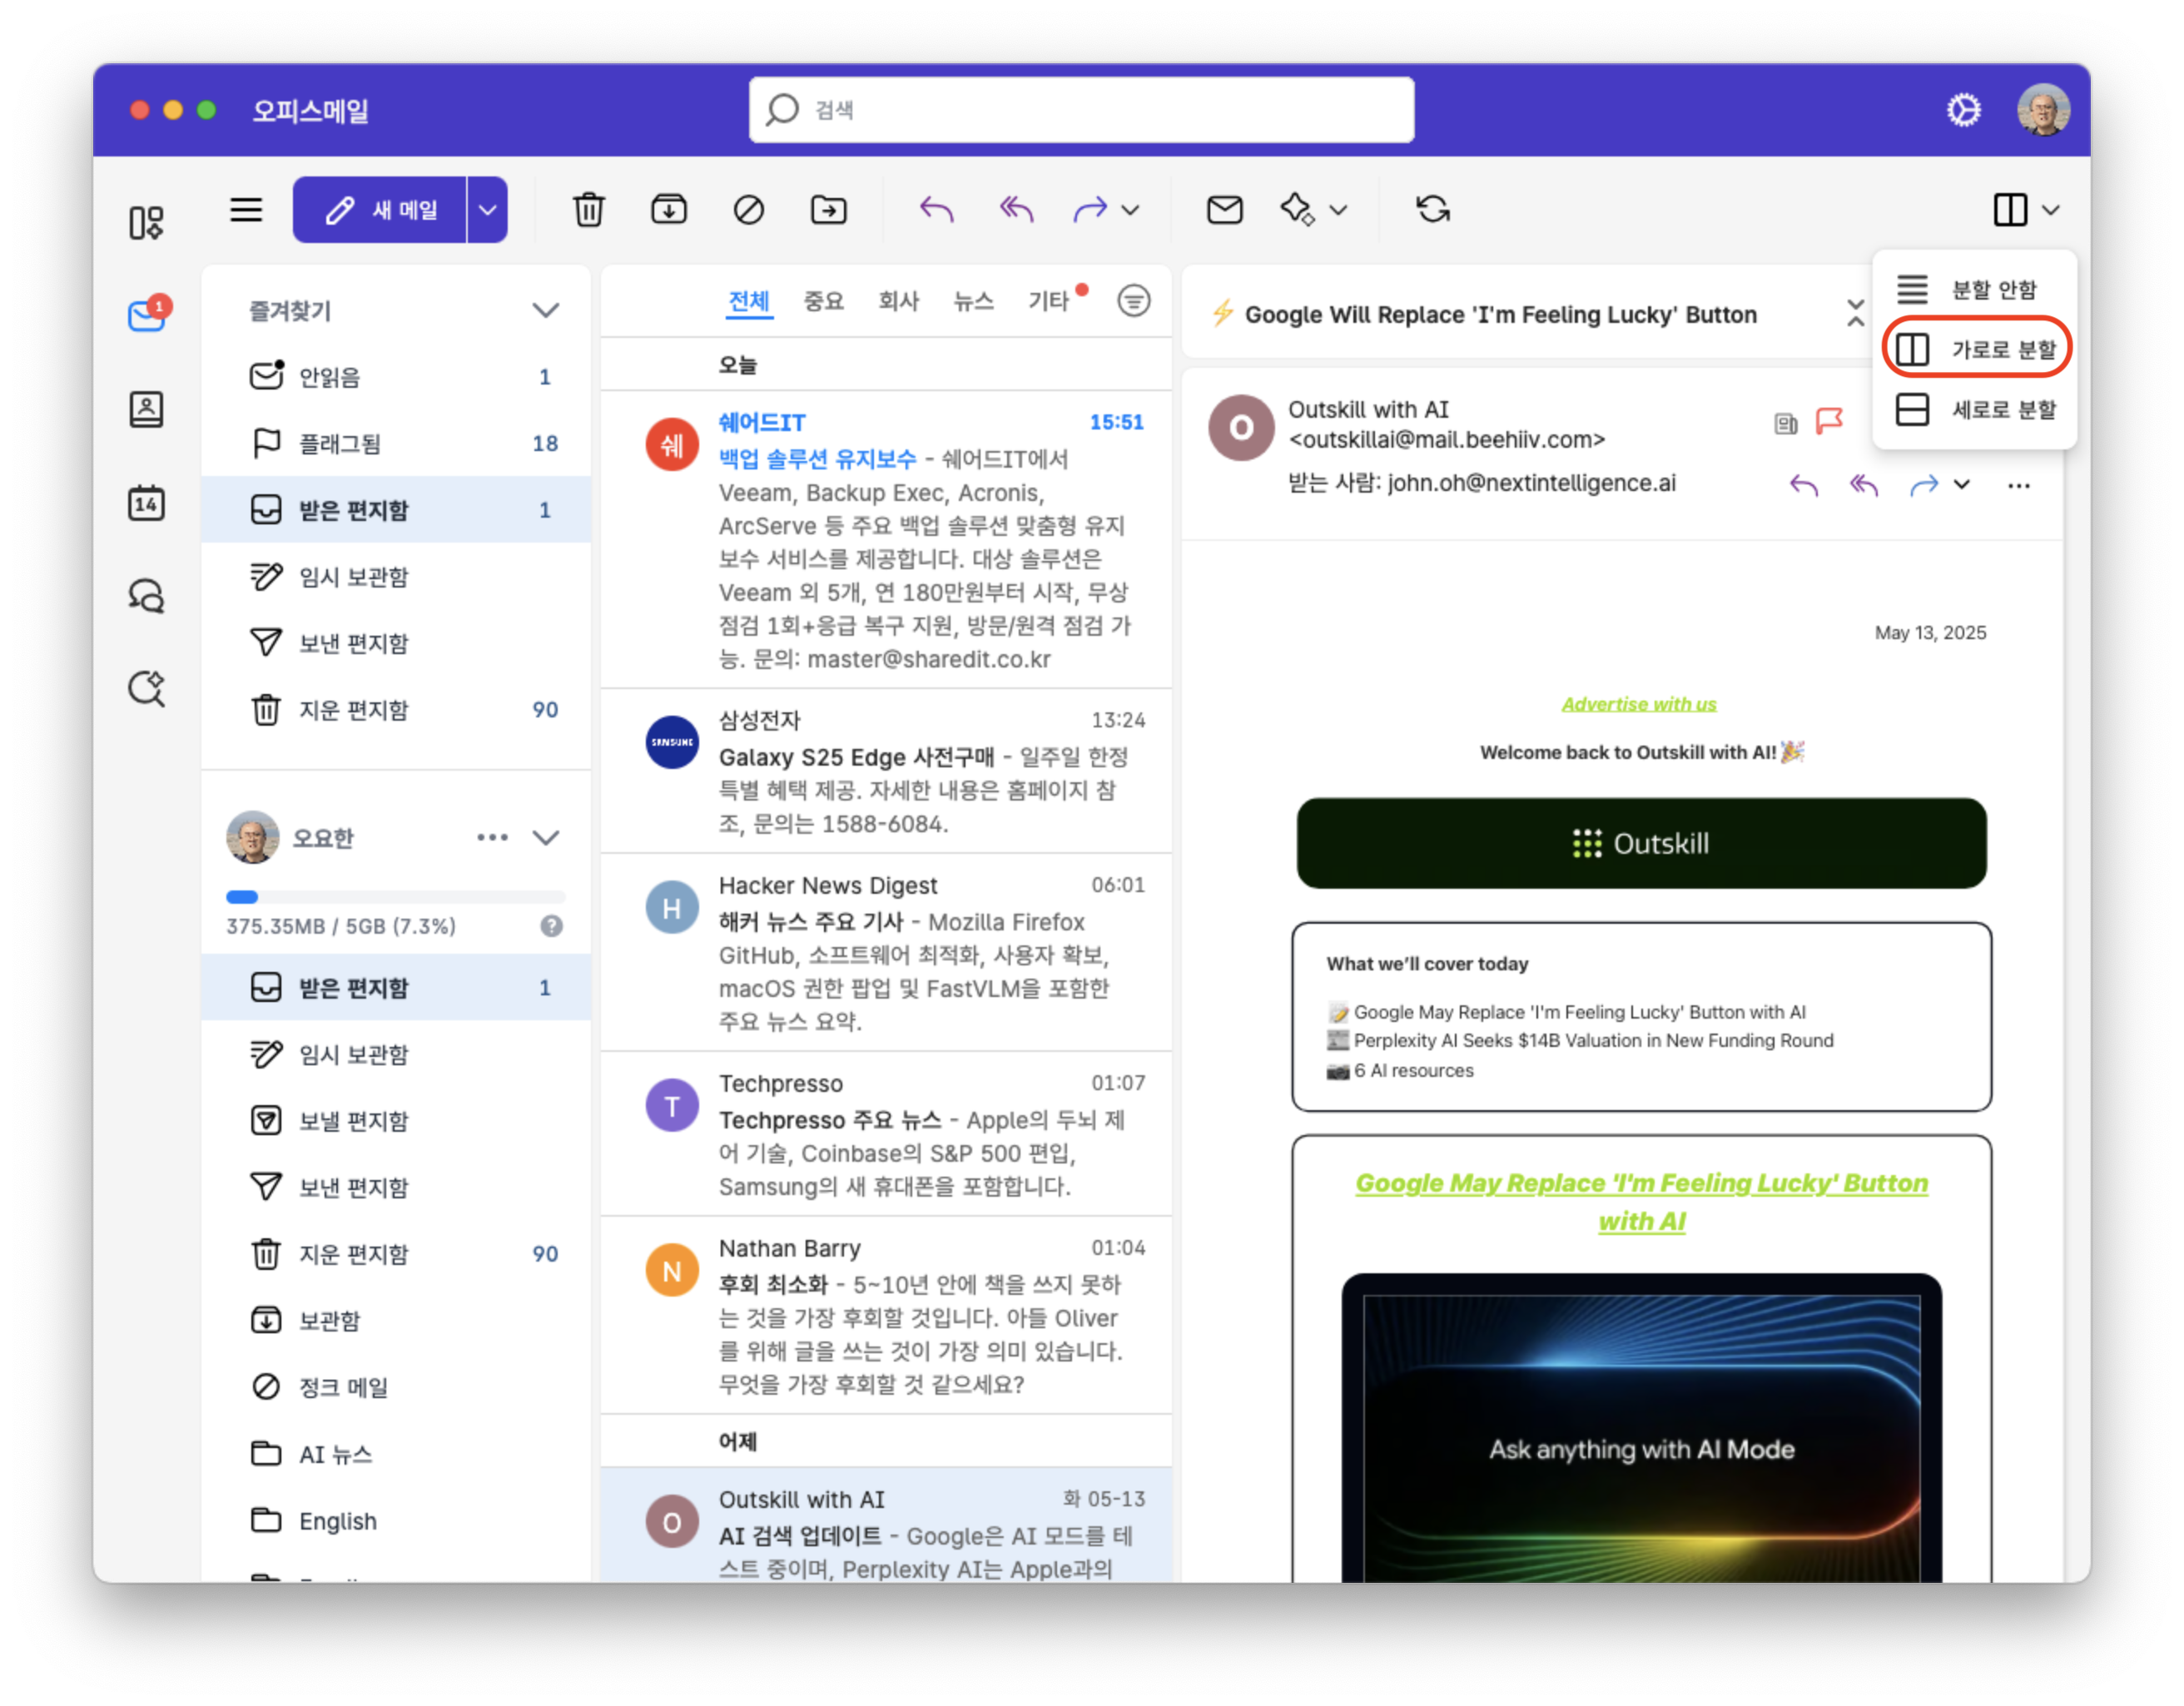Open the mail icon with red badge
Image resolution: width=2184 pixels, height=1706 pixels.
point(148,314)
